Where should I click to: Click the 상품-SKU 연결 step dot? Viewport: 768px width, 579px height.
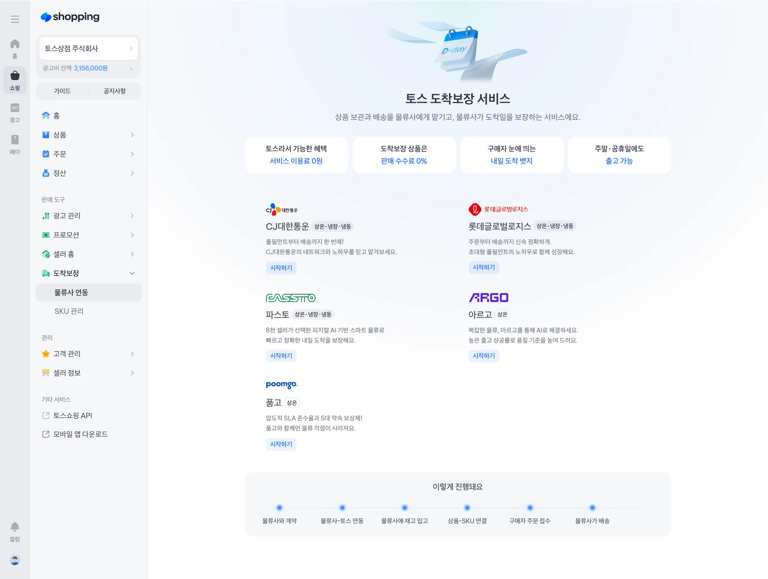[467, 507]
